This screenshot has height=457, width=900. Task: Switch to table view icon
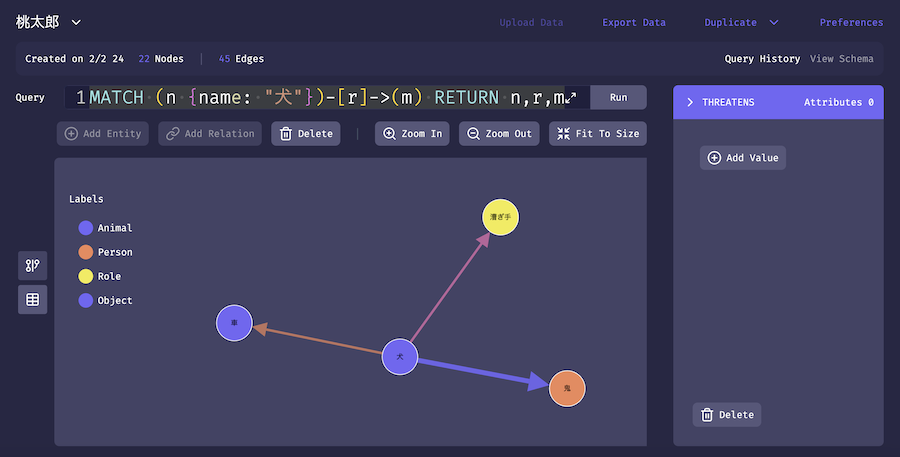pos(33,300)
